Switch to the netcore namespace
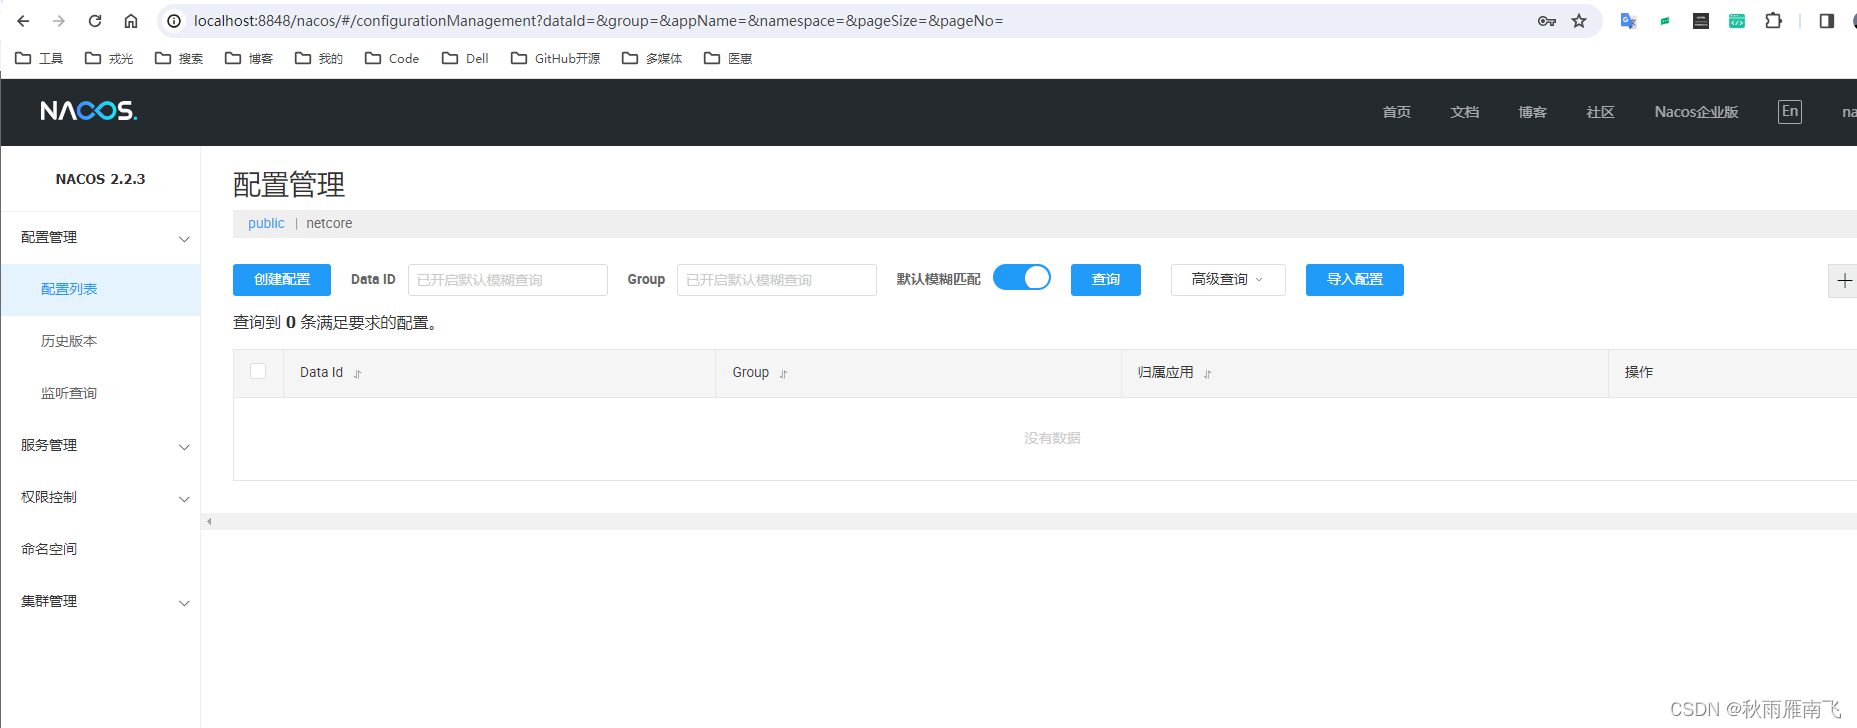 point(329,224)
